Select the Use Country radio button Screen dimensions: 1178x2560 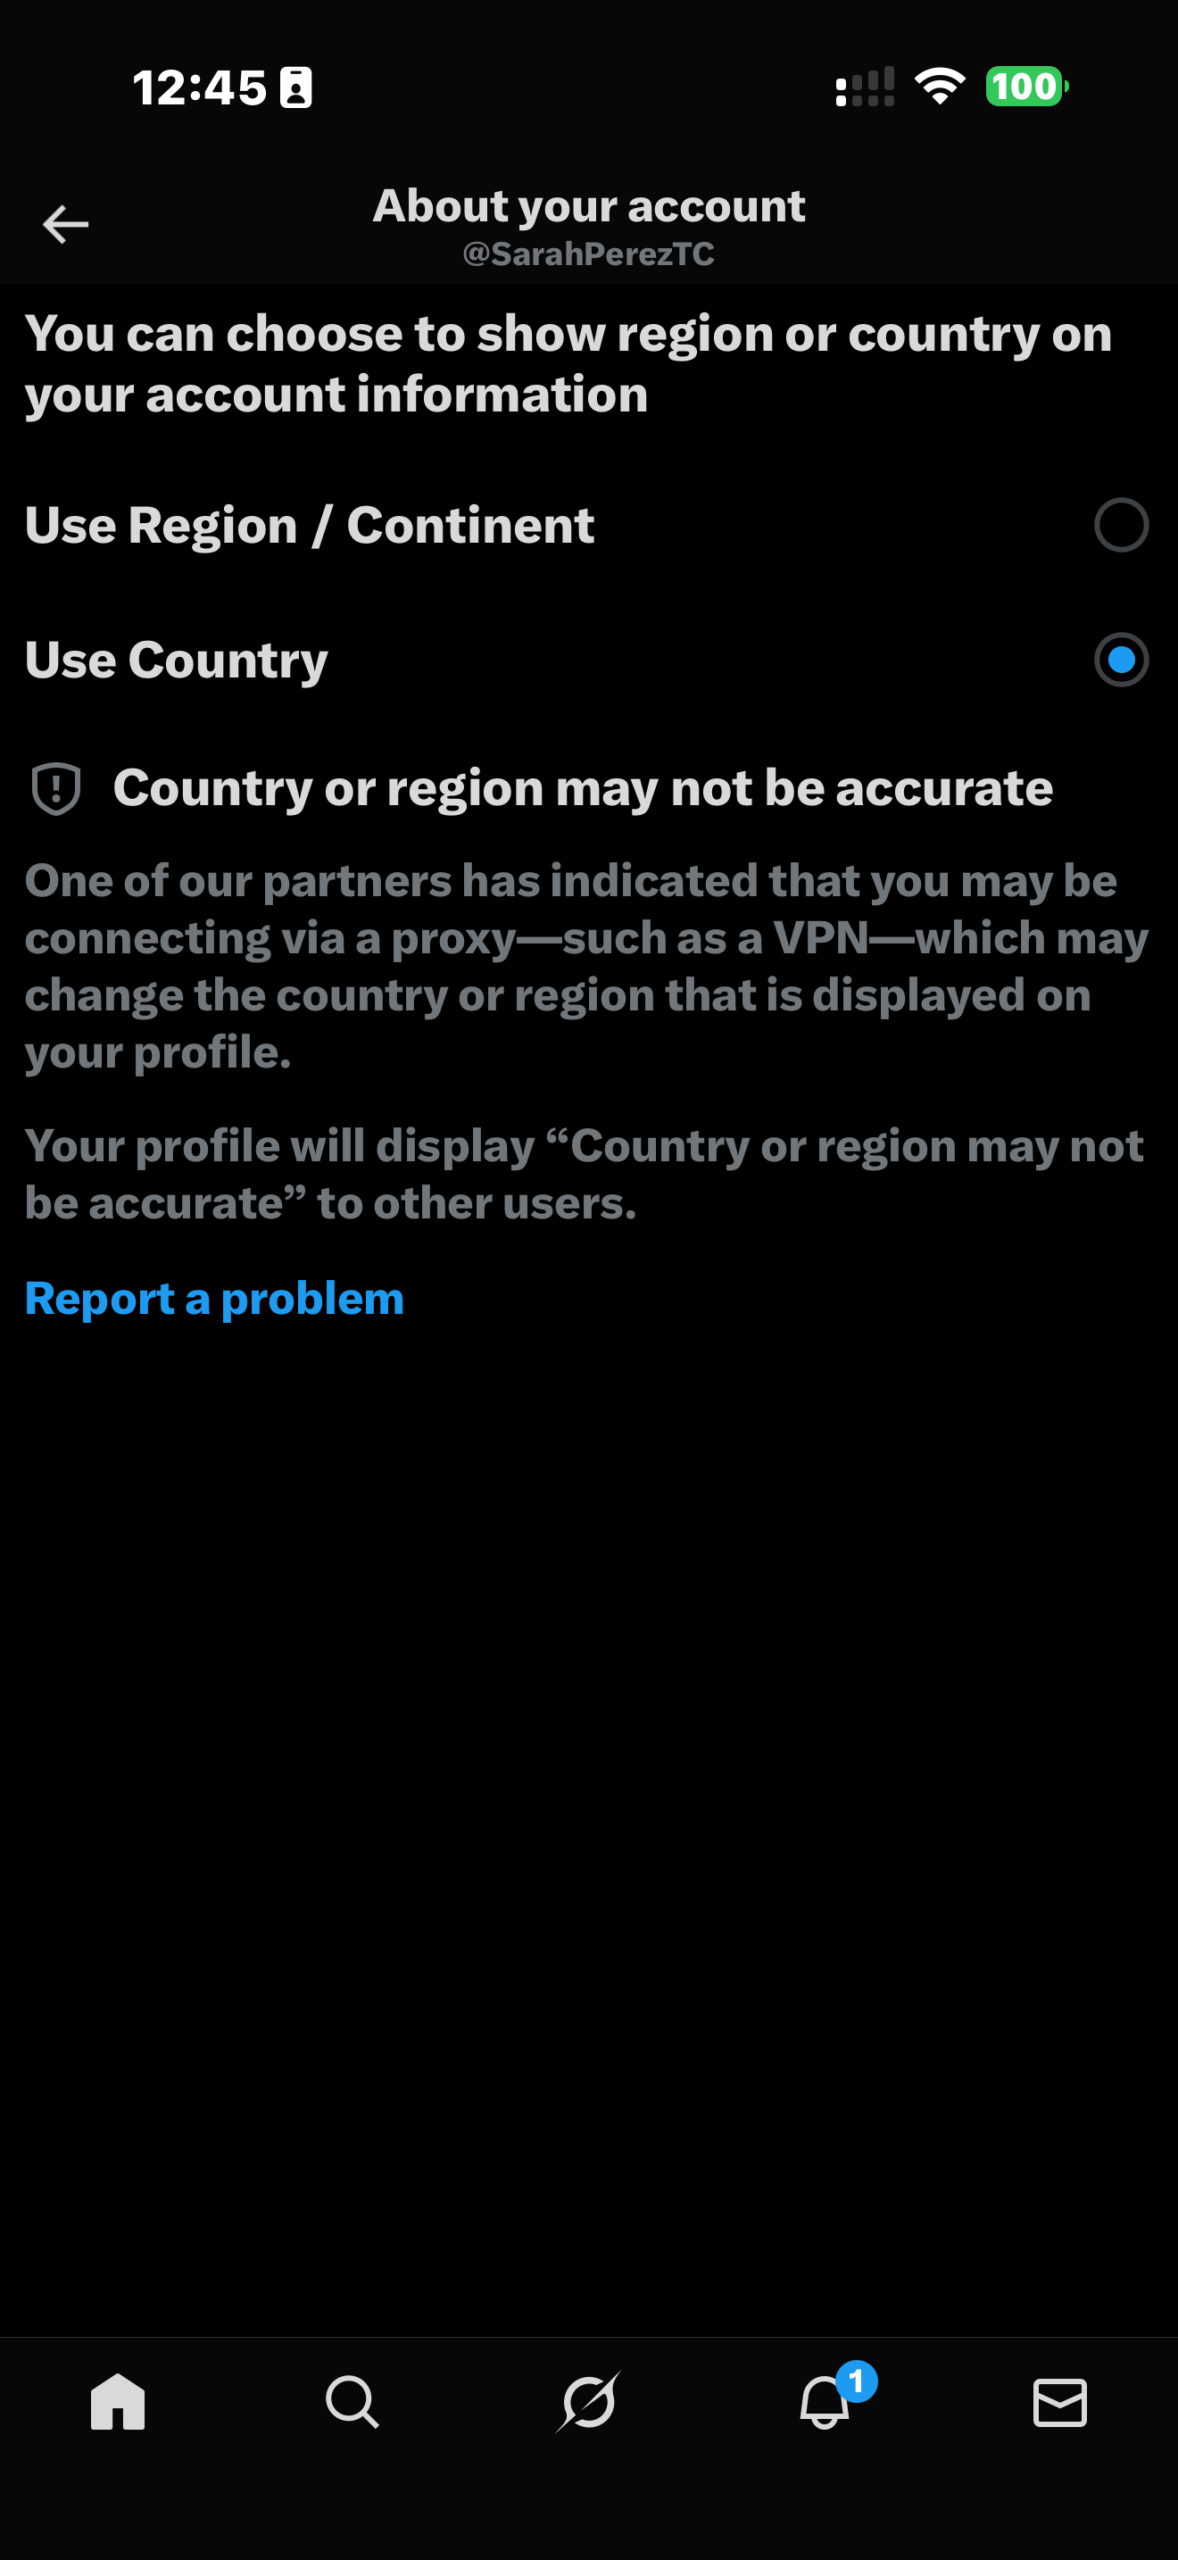pyautogui.click(x=1121, y=660)
